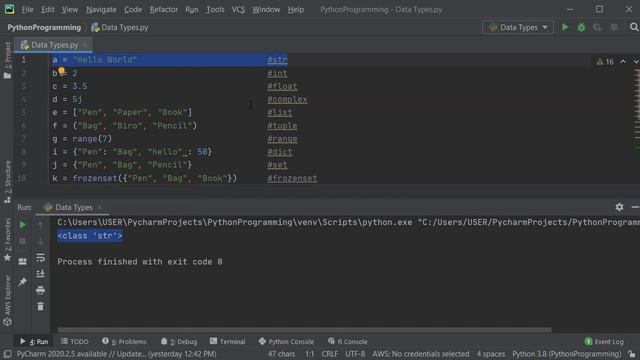Open the AWS: No credentials selected menu
Image resolution: width=640 pixels, height=360 pixels.
click(x=420, y=354)
